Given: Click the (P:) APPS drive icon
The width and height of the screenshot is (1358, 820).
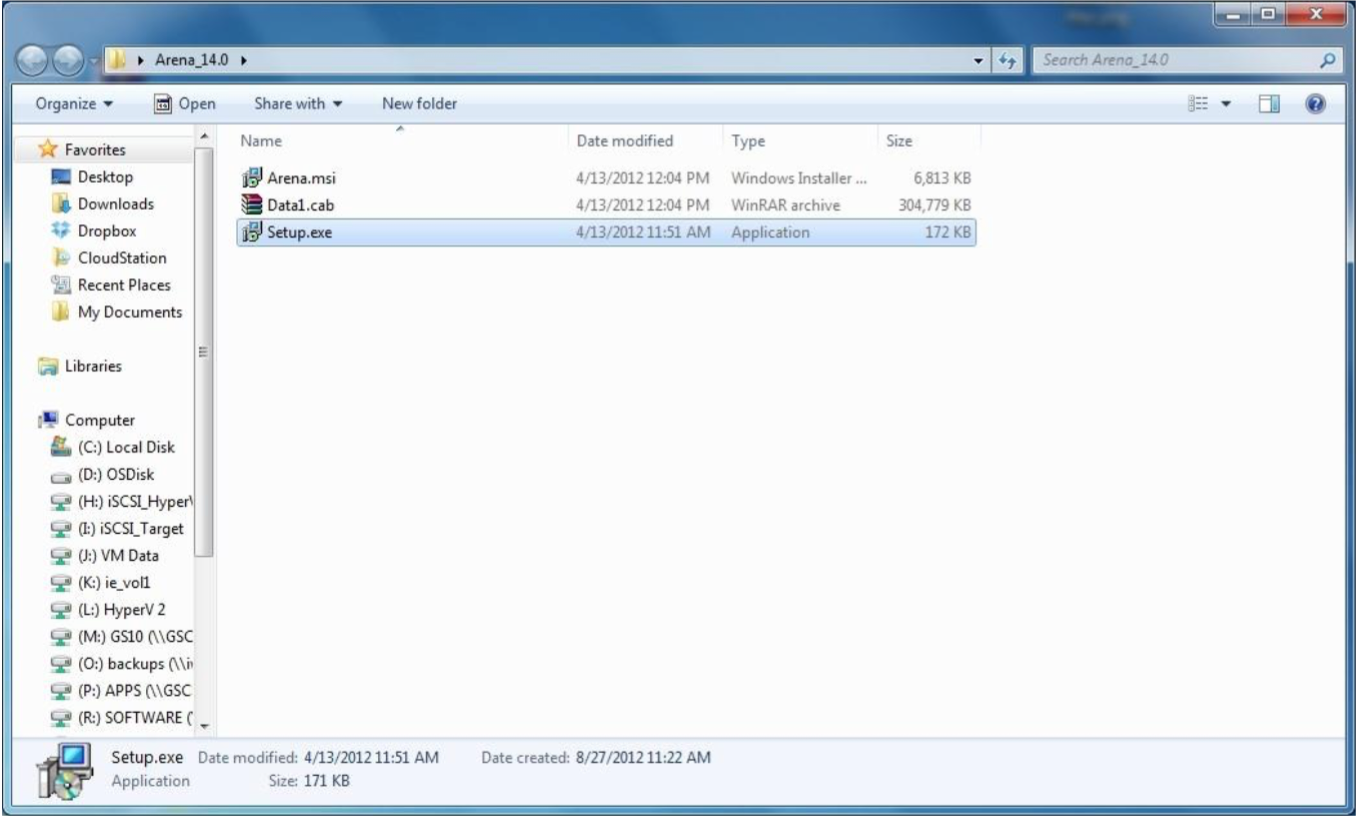Looking at the screenshot, I should pos(59,691).
